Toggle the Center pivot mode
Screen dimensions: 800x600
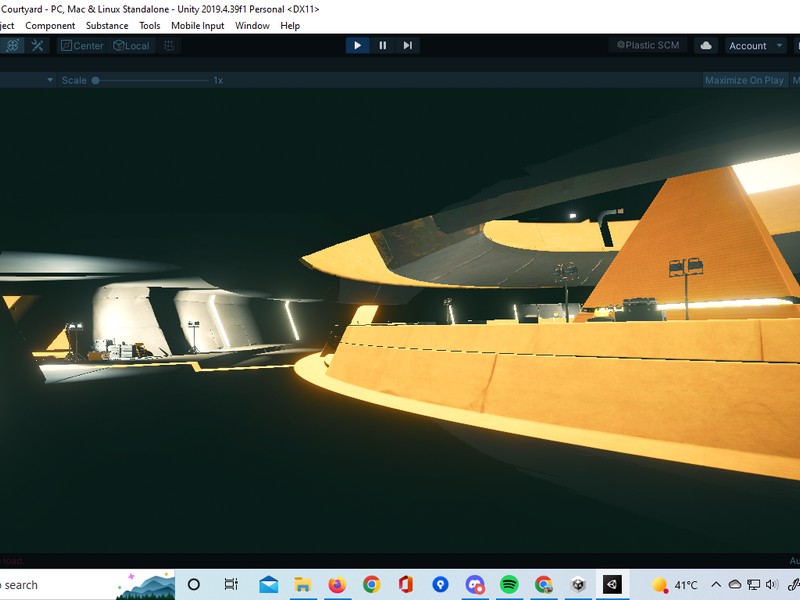[81, 45]
